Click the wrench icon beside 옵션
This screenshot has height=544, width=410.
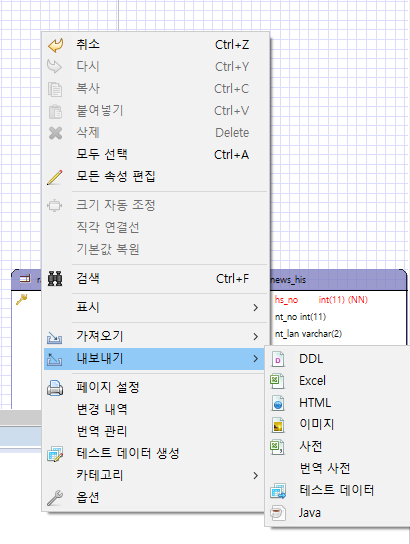pos(55,498)
